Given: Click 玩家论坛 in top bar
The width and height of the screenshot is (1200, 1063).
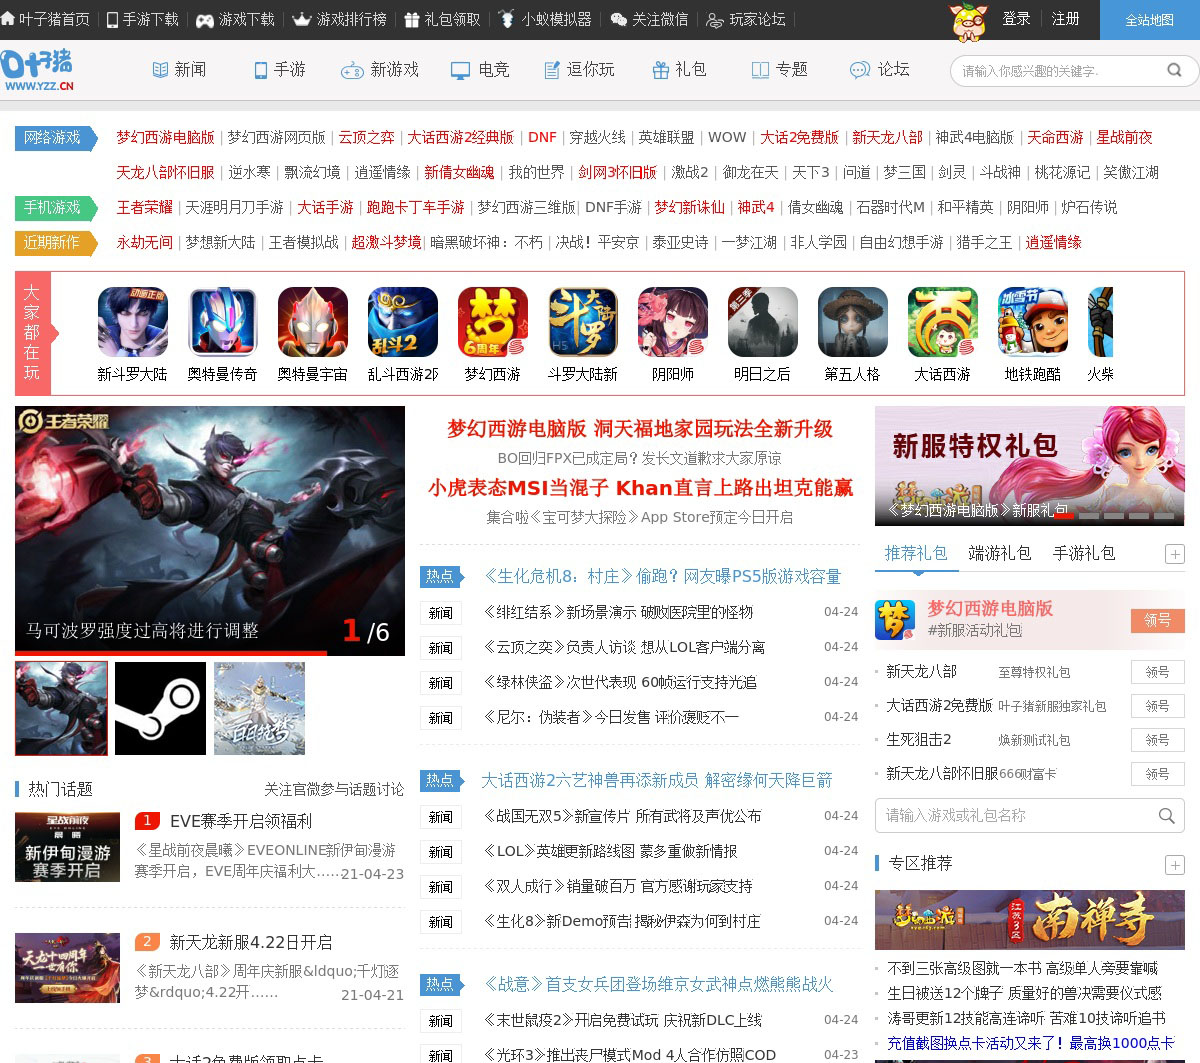Looking at the screenshot, I should coord(746,19).
